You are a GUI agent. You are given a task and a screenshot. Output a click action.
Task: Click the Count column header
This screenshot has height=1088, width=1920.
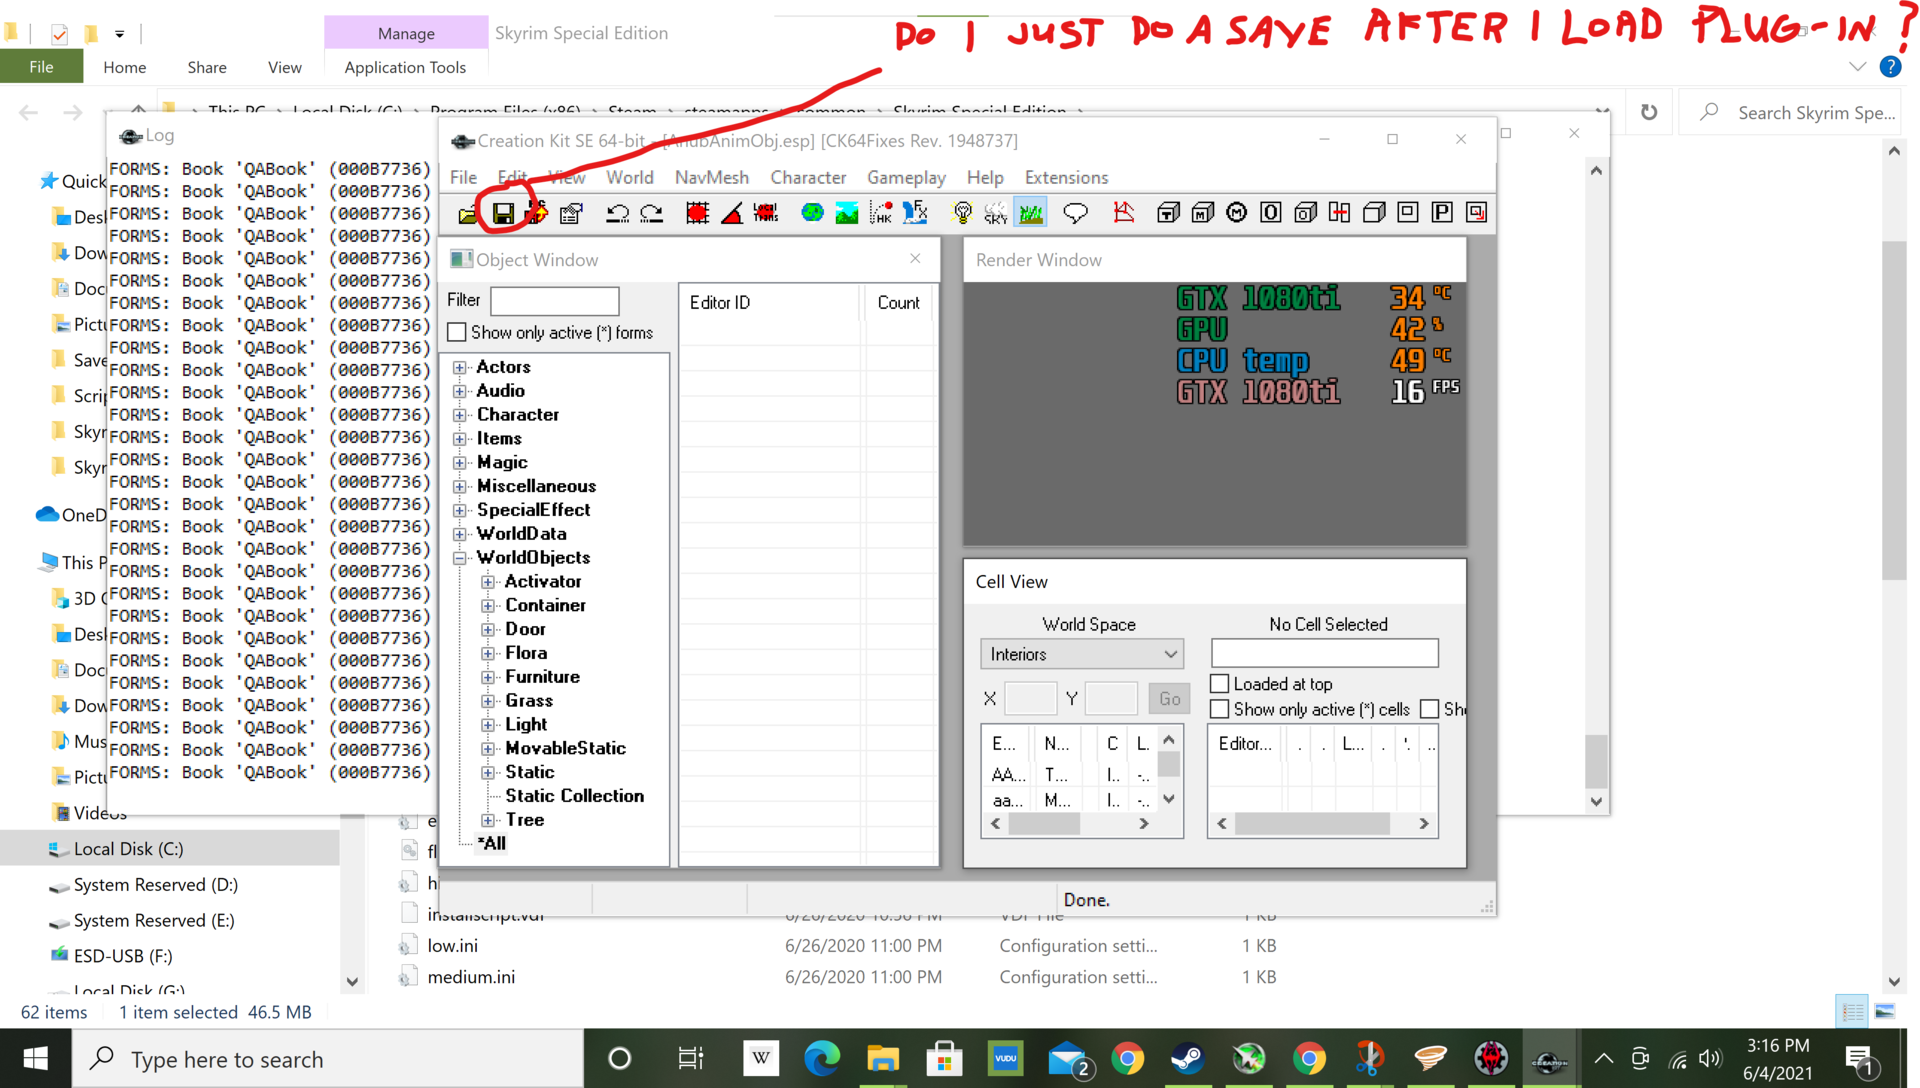[x=898, y=302]
